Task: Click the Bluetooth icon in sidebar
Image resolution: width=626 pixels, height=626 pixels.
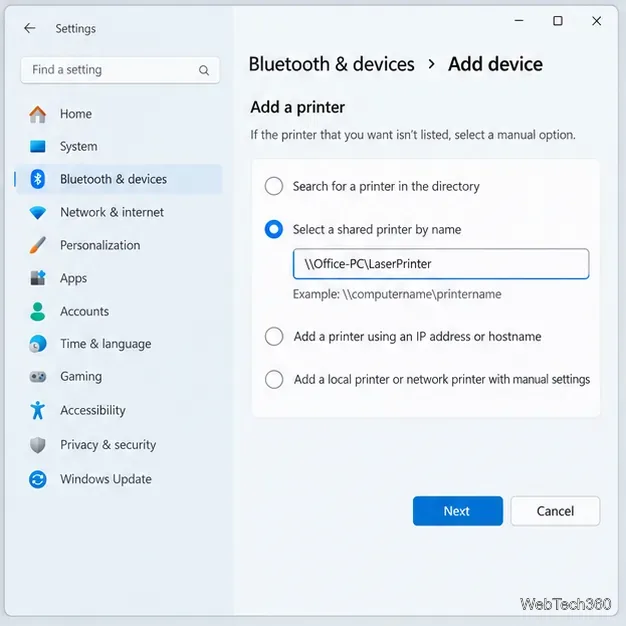Action: (x=38, y=179)
